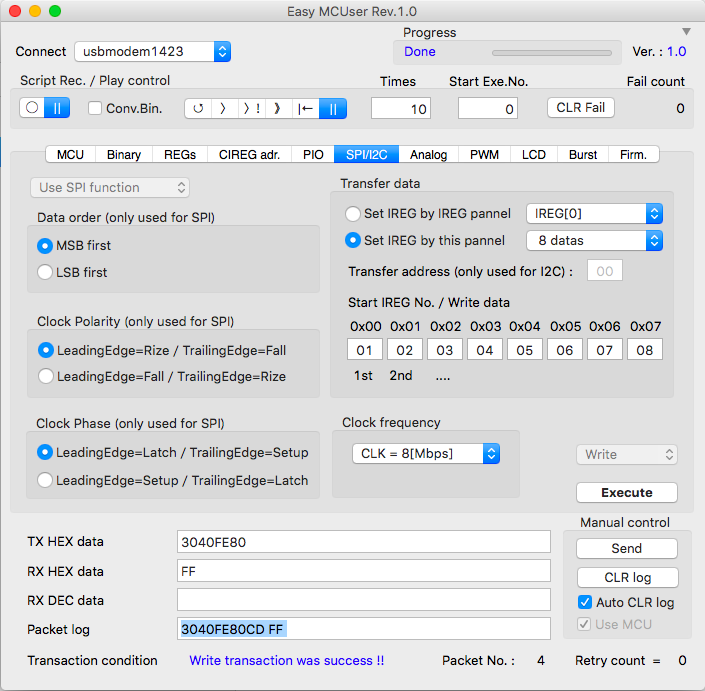Screen dimensions: 705x691
Task: Select MSB first data order
Action: tap(45, 245)
